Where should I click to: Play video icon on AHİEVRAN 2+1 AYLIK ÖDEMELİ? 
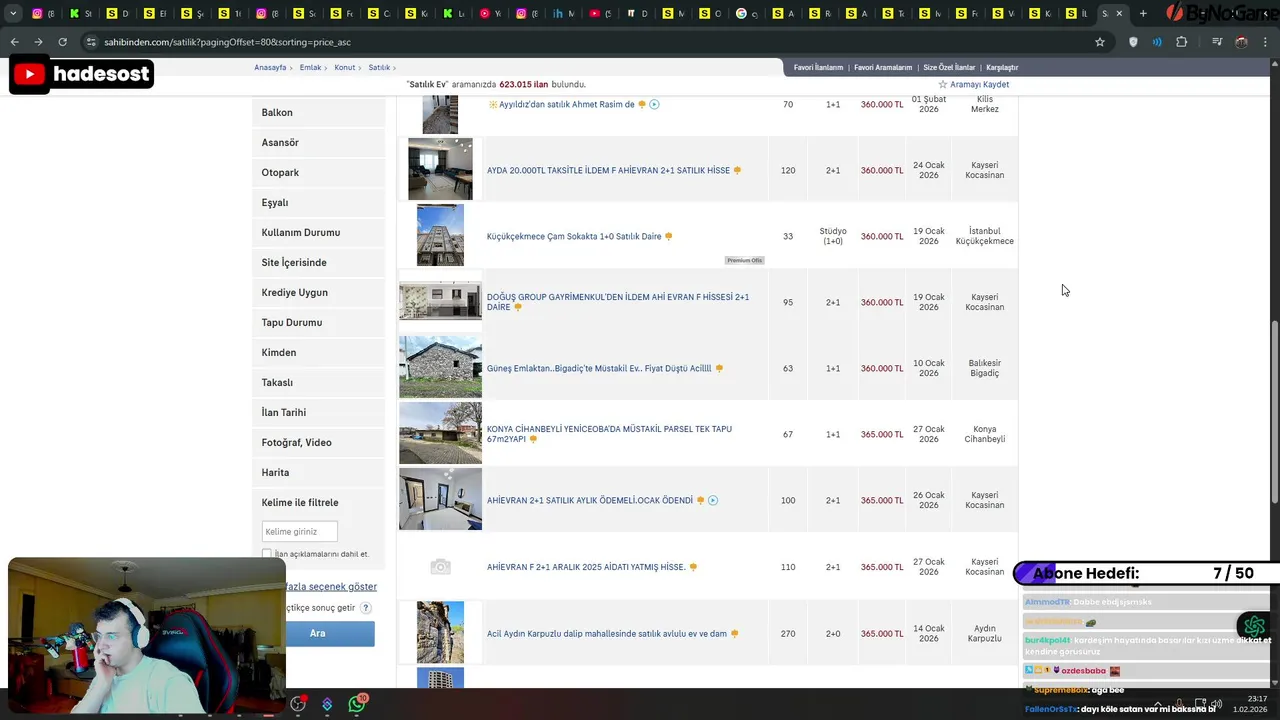click(x=713, y=500)
